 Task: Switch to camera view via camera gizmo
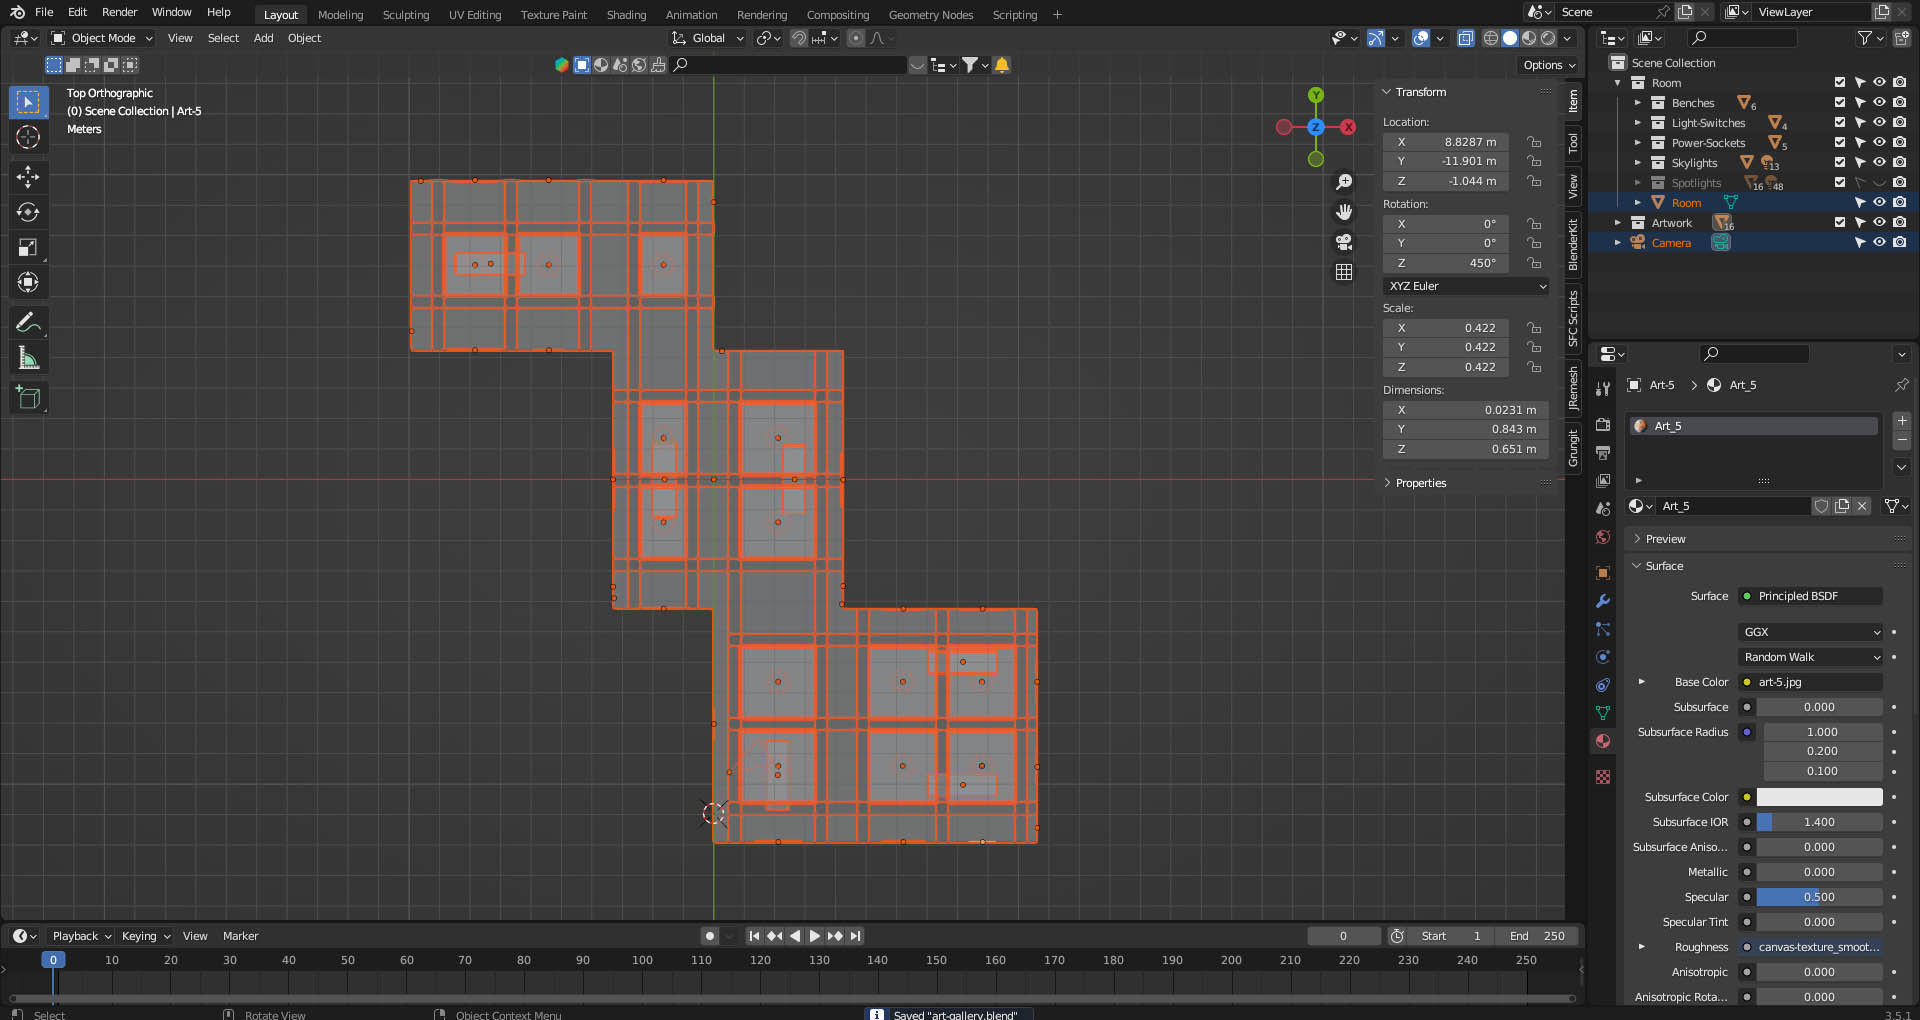tap(1344, 242)
